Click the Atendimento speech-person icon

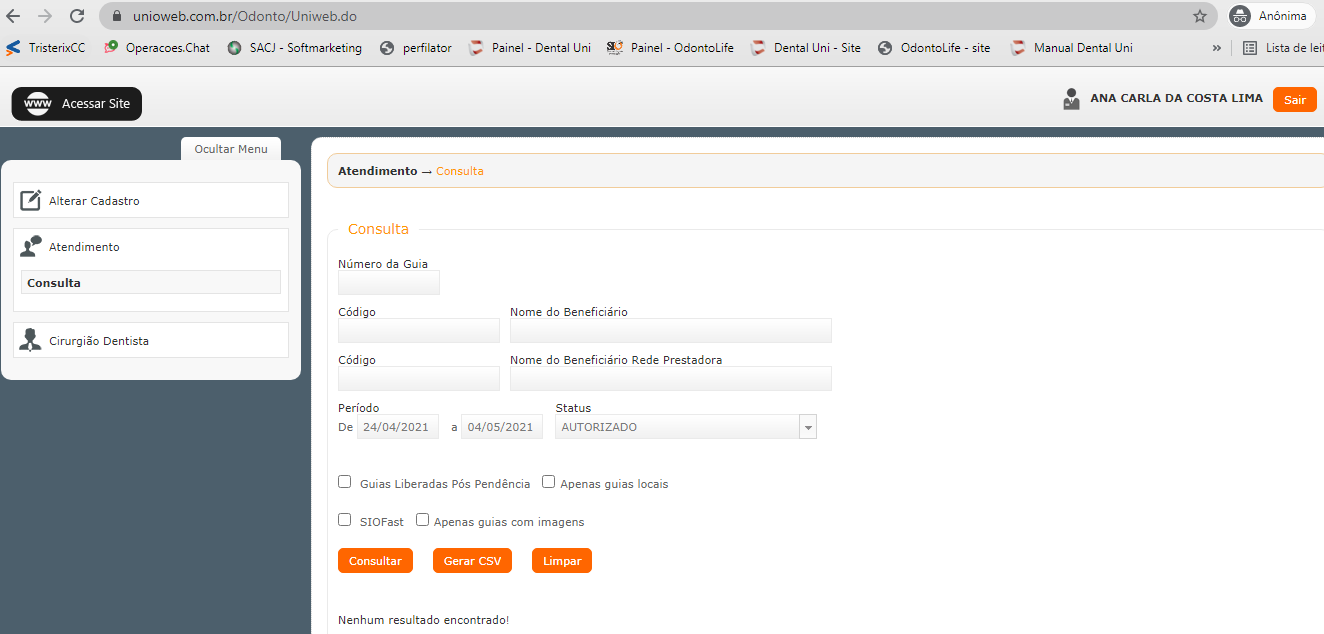pyautogui.click(x=31, y=246)
